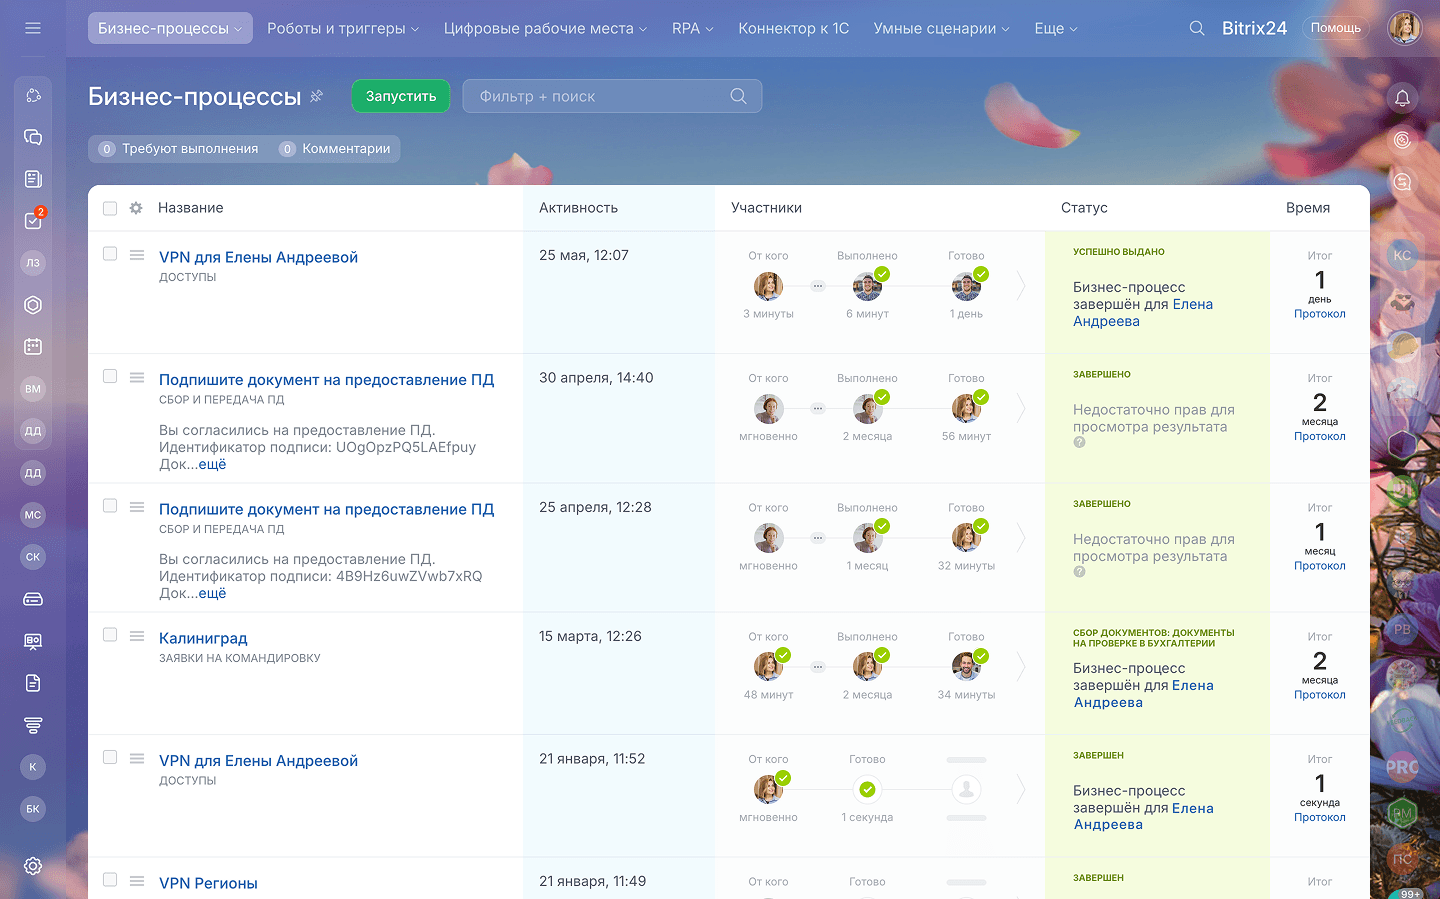Open the VPN Регионы process link
The image size is (1440, 899).
point(208,883)
